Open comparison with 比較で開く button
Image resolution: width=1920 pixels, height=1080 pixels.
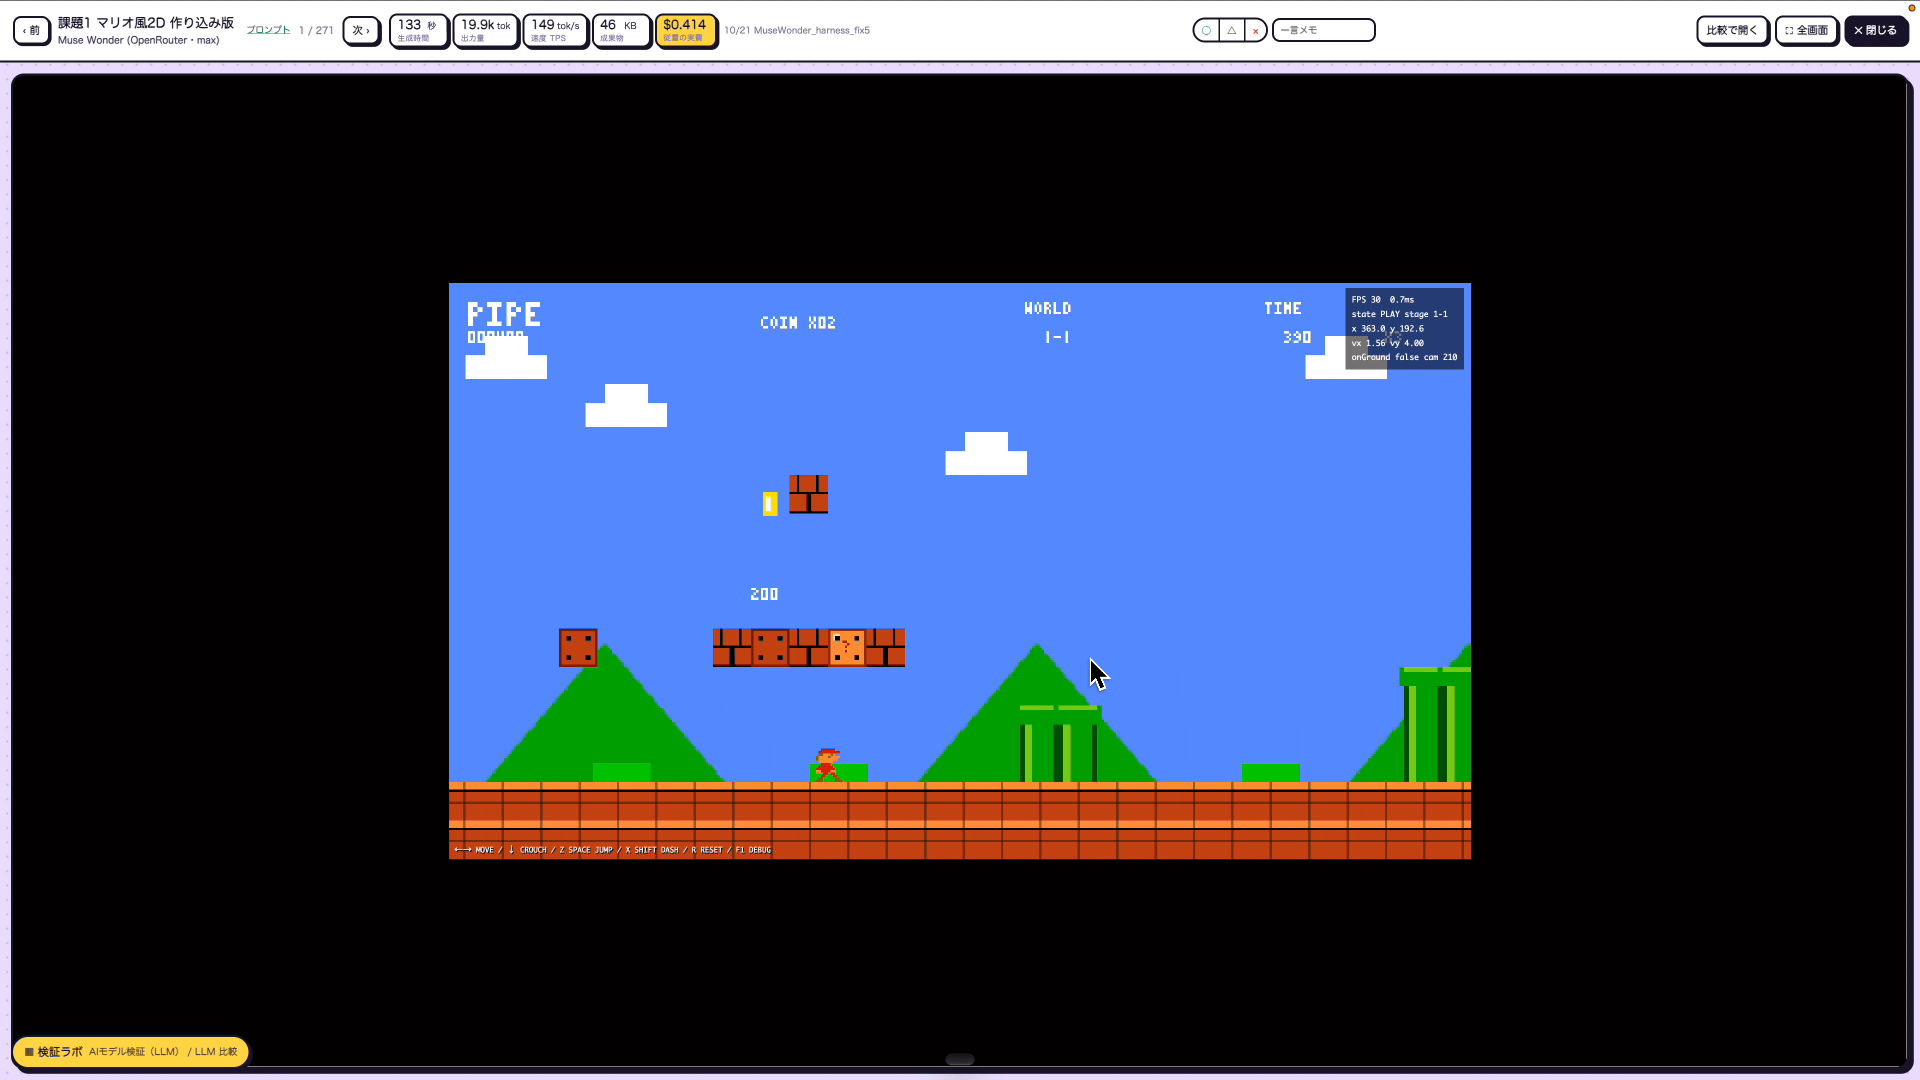(1732, 30)
